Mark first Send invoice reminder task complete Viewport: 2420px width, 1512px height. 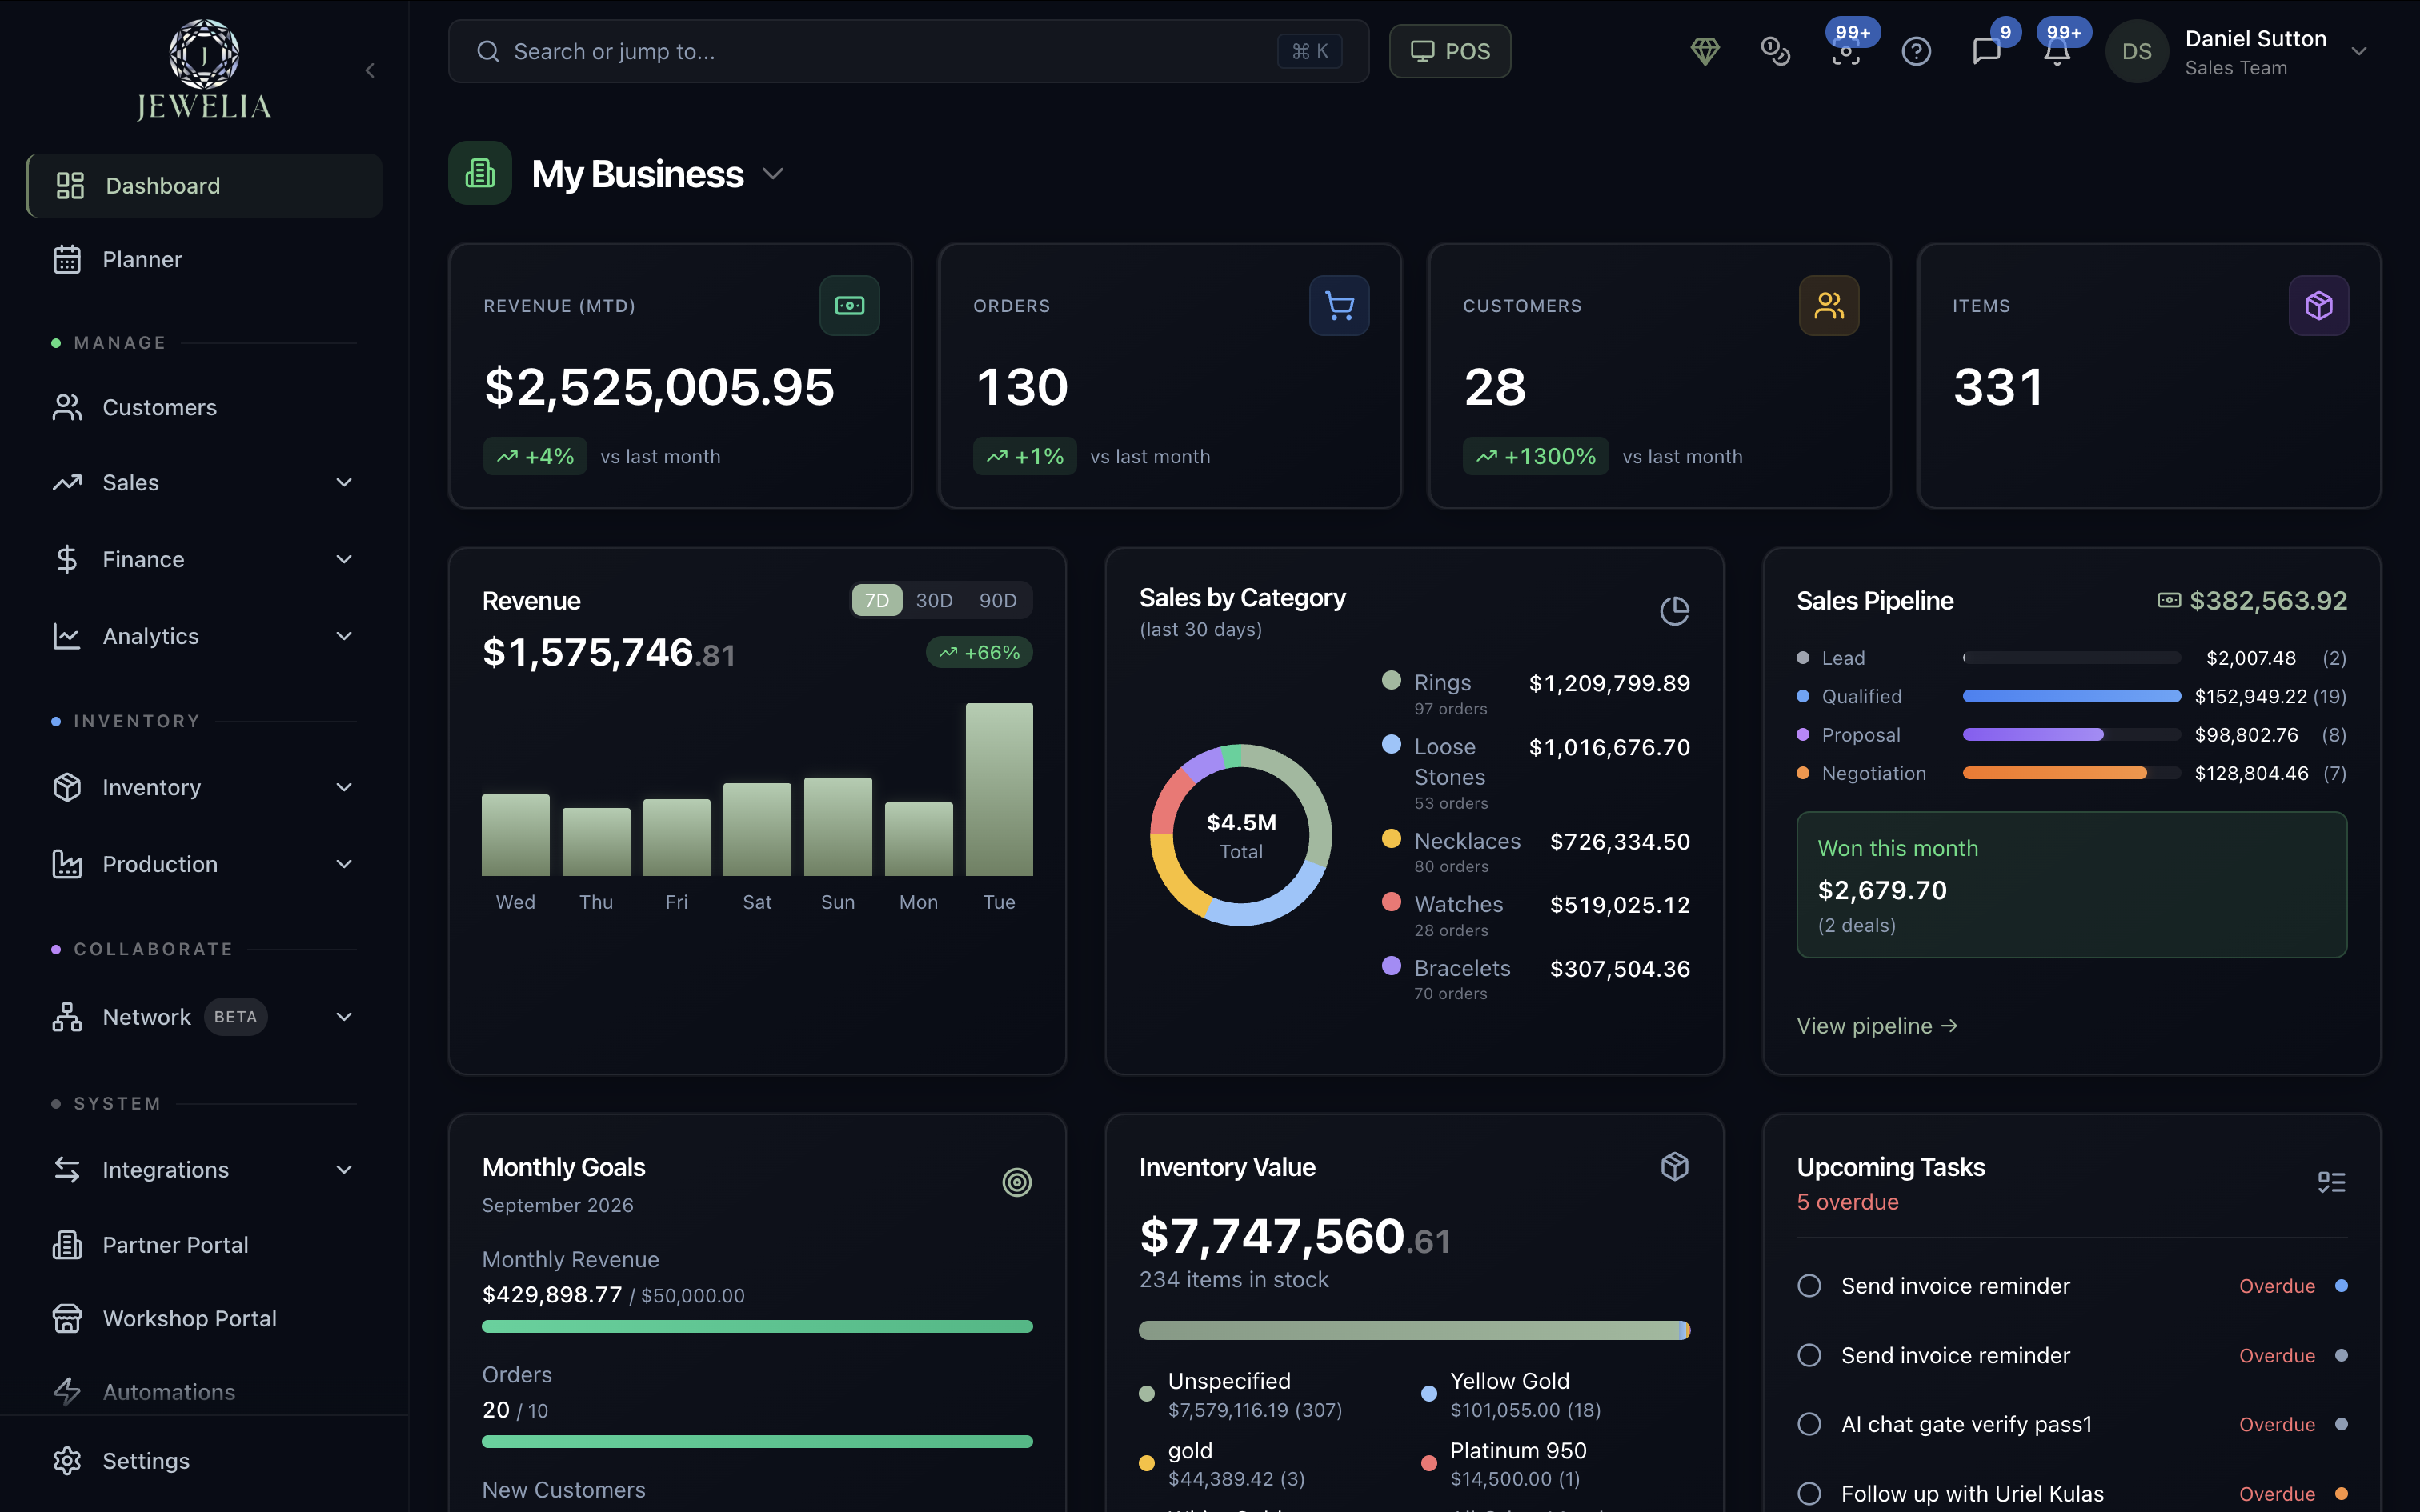pos(1809,1286)
